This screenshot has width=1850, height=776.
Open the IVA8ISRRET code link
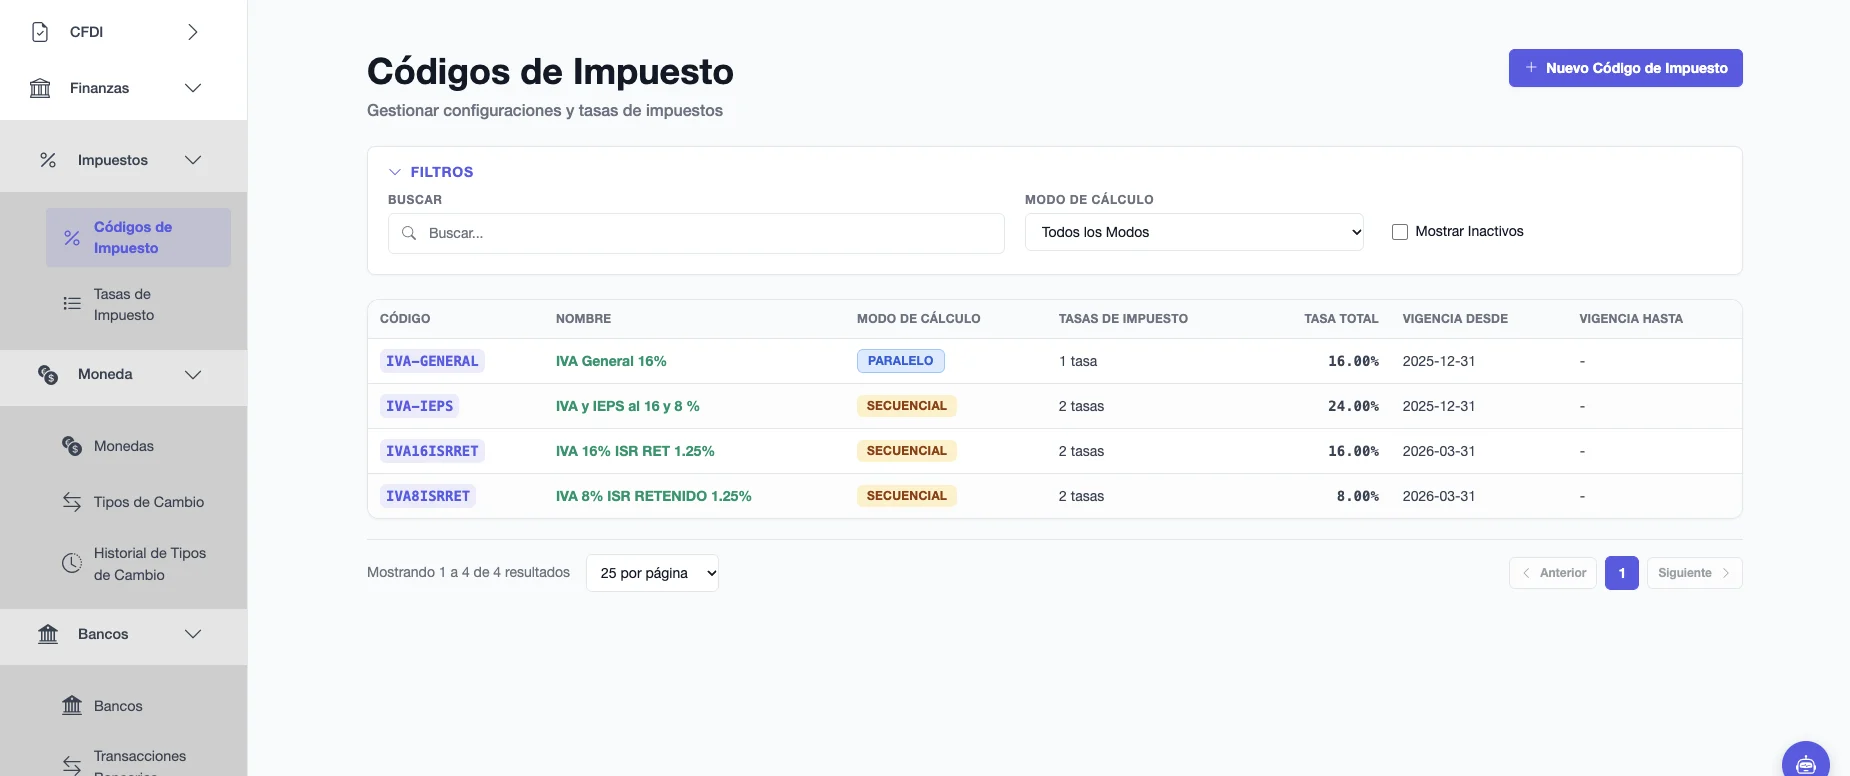[428, 496]
